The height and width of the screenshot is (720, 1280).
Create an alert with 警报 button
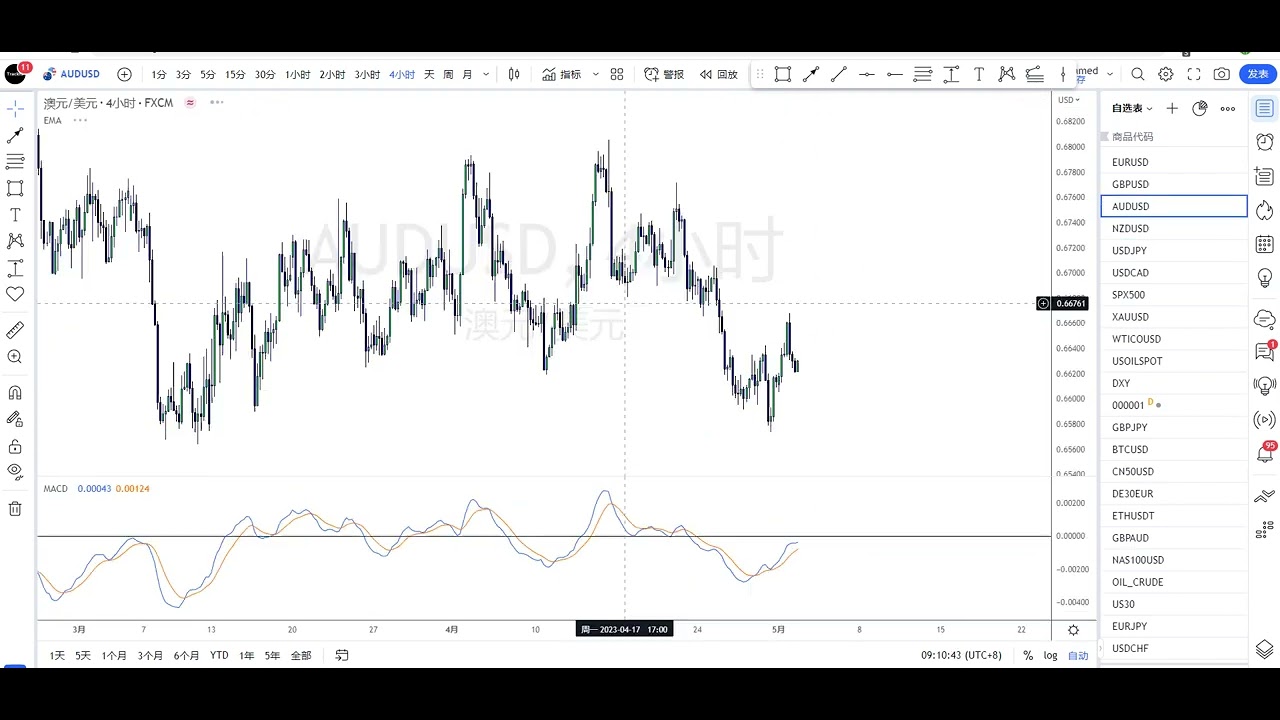click(x=664, y=74)
